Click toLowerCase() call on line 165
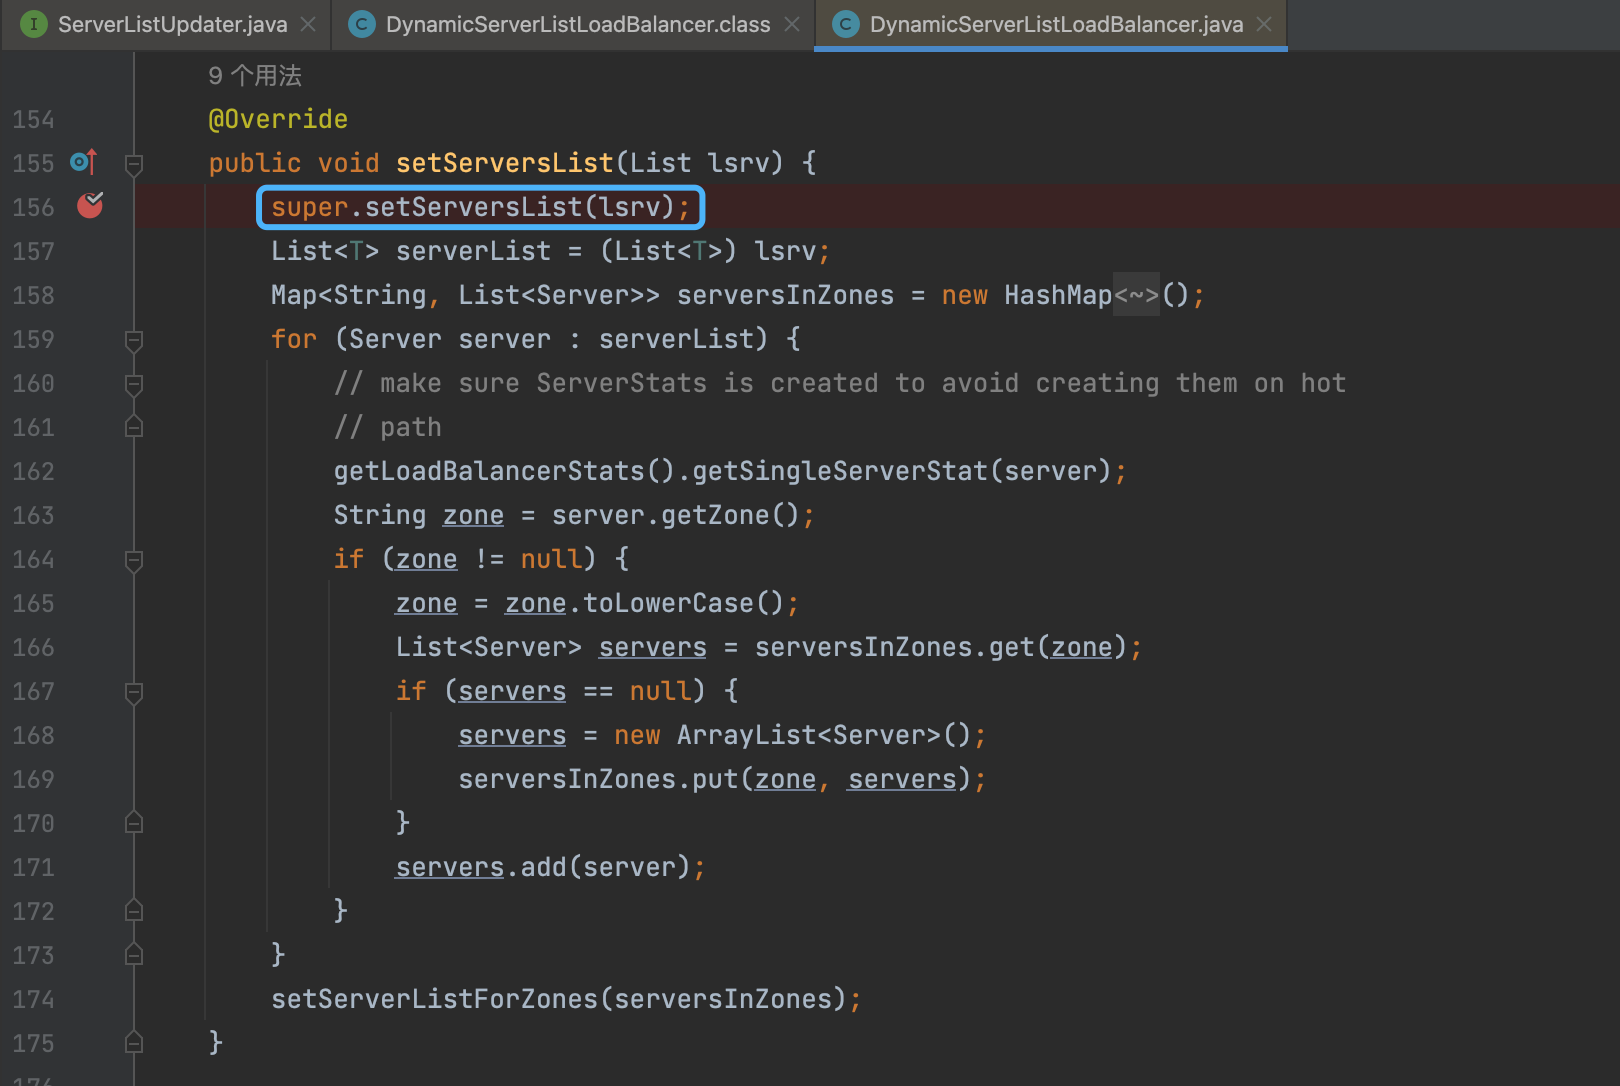 (x=684, y=603)
